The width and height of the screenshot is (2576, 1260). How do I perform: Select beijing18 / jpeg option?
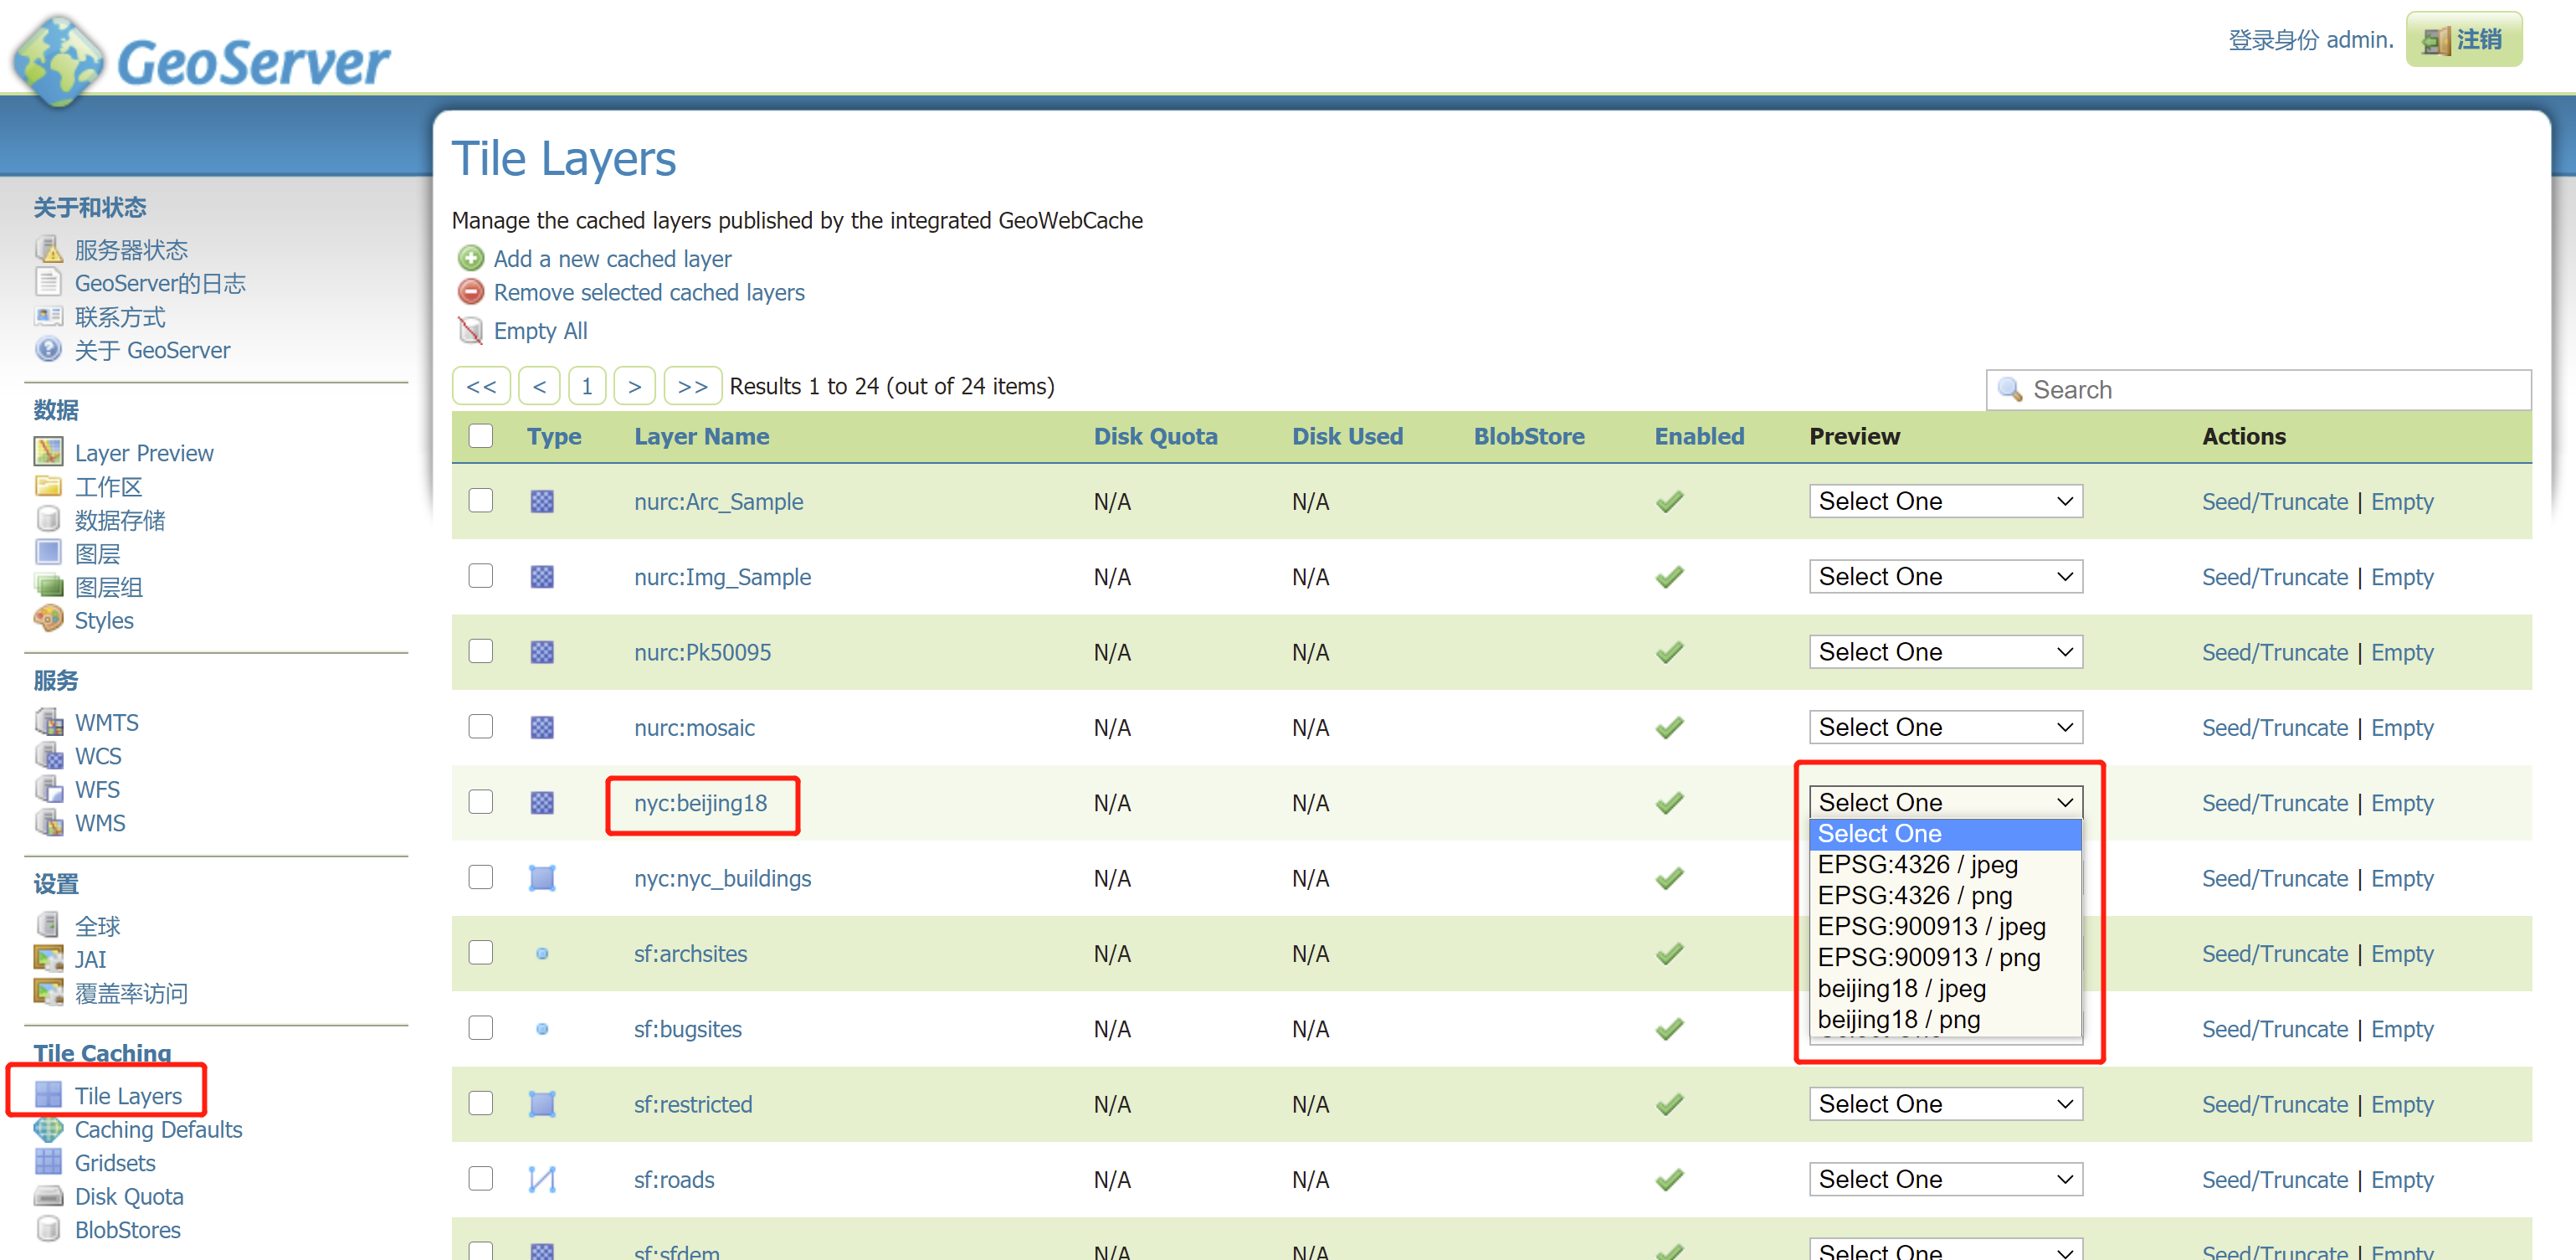(1901, 988)
